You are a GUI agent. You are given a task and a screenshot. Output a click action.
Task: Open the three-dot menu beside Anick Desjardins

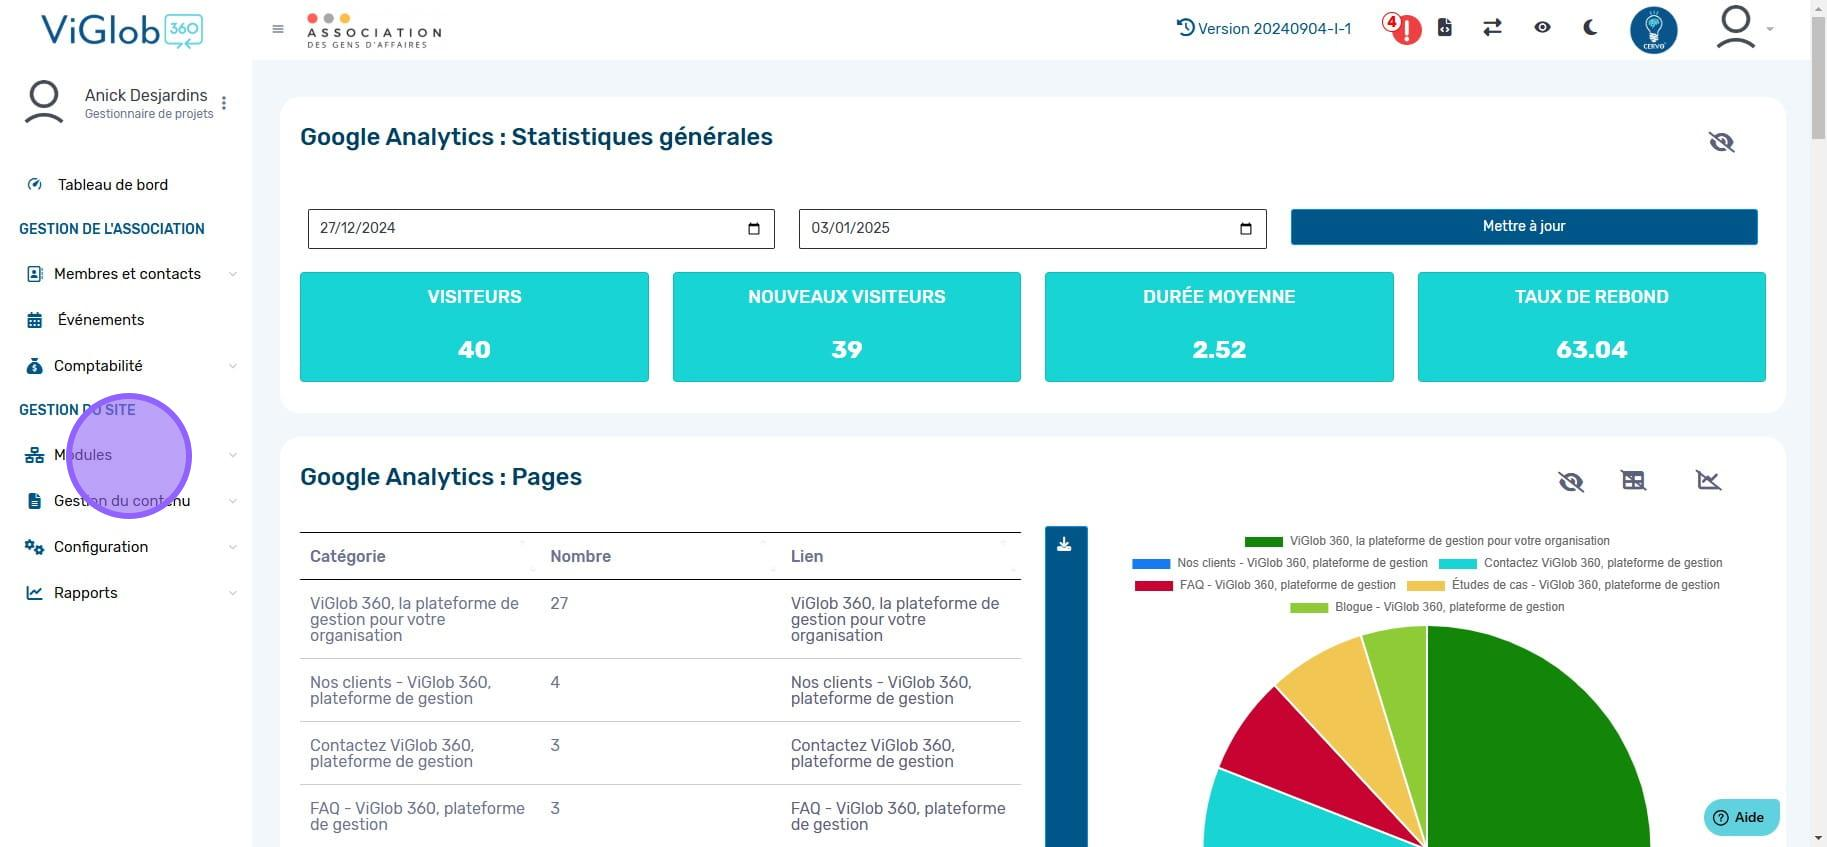point(224,103)
